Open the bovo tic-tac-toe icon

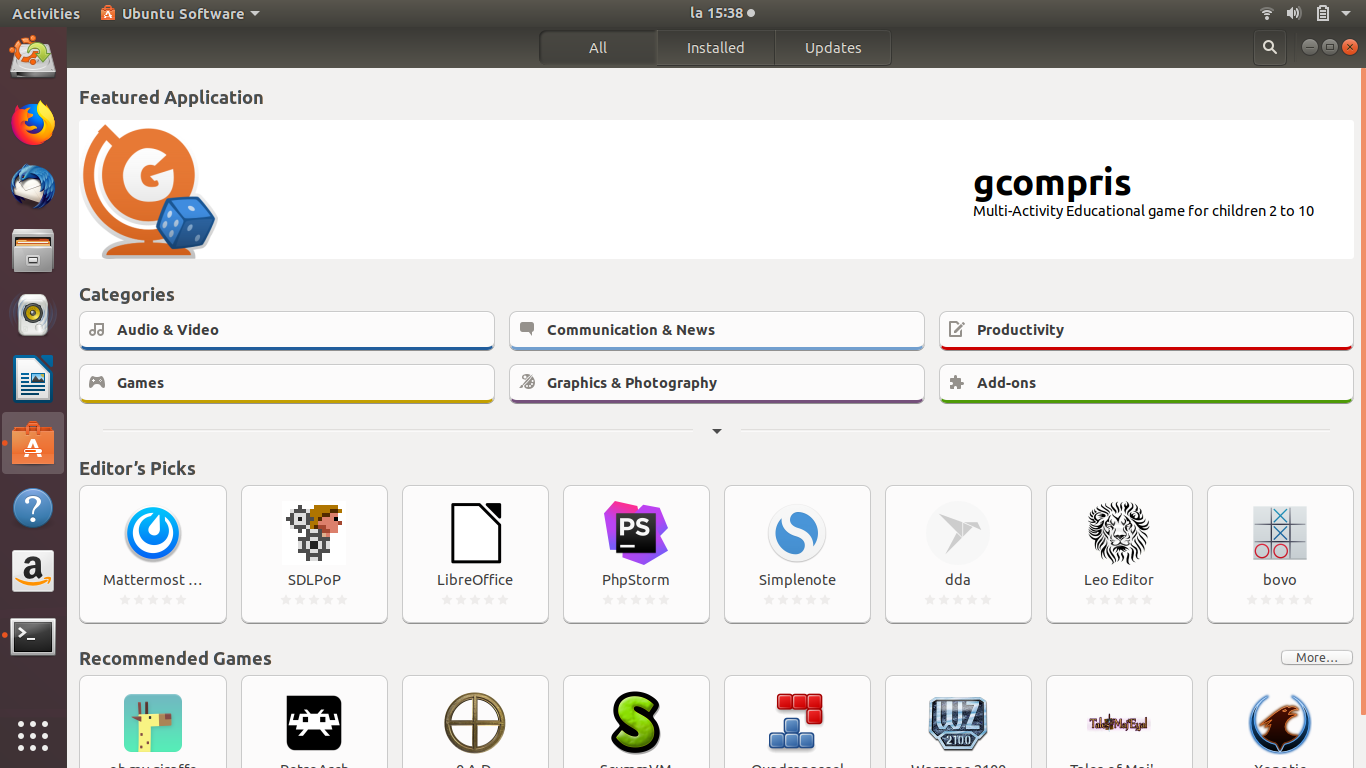point(1279,534)
